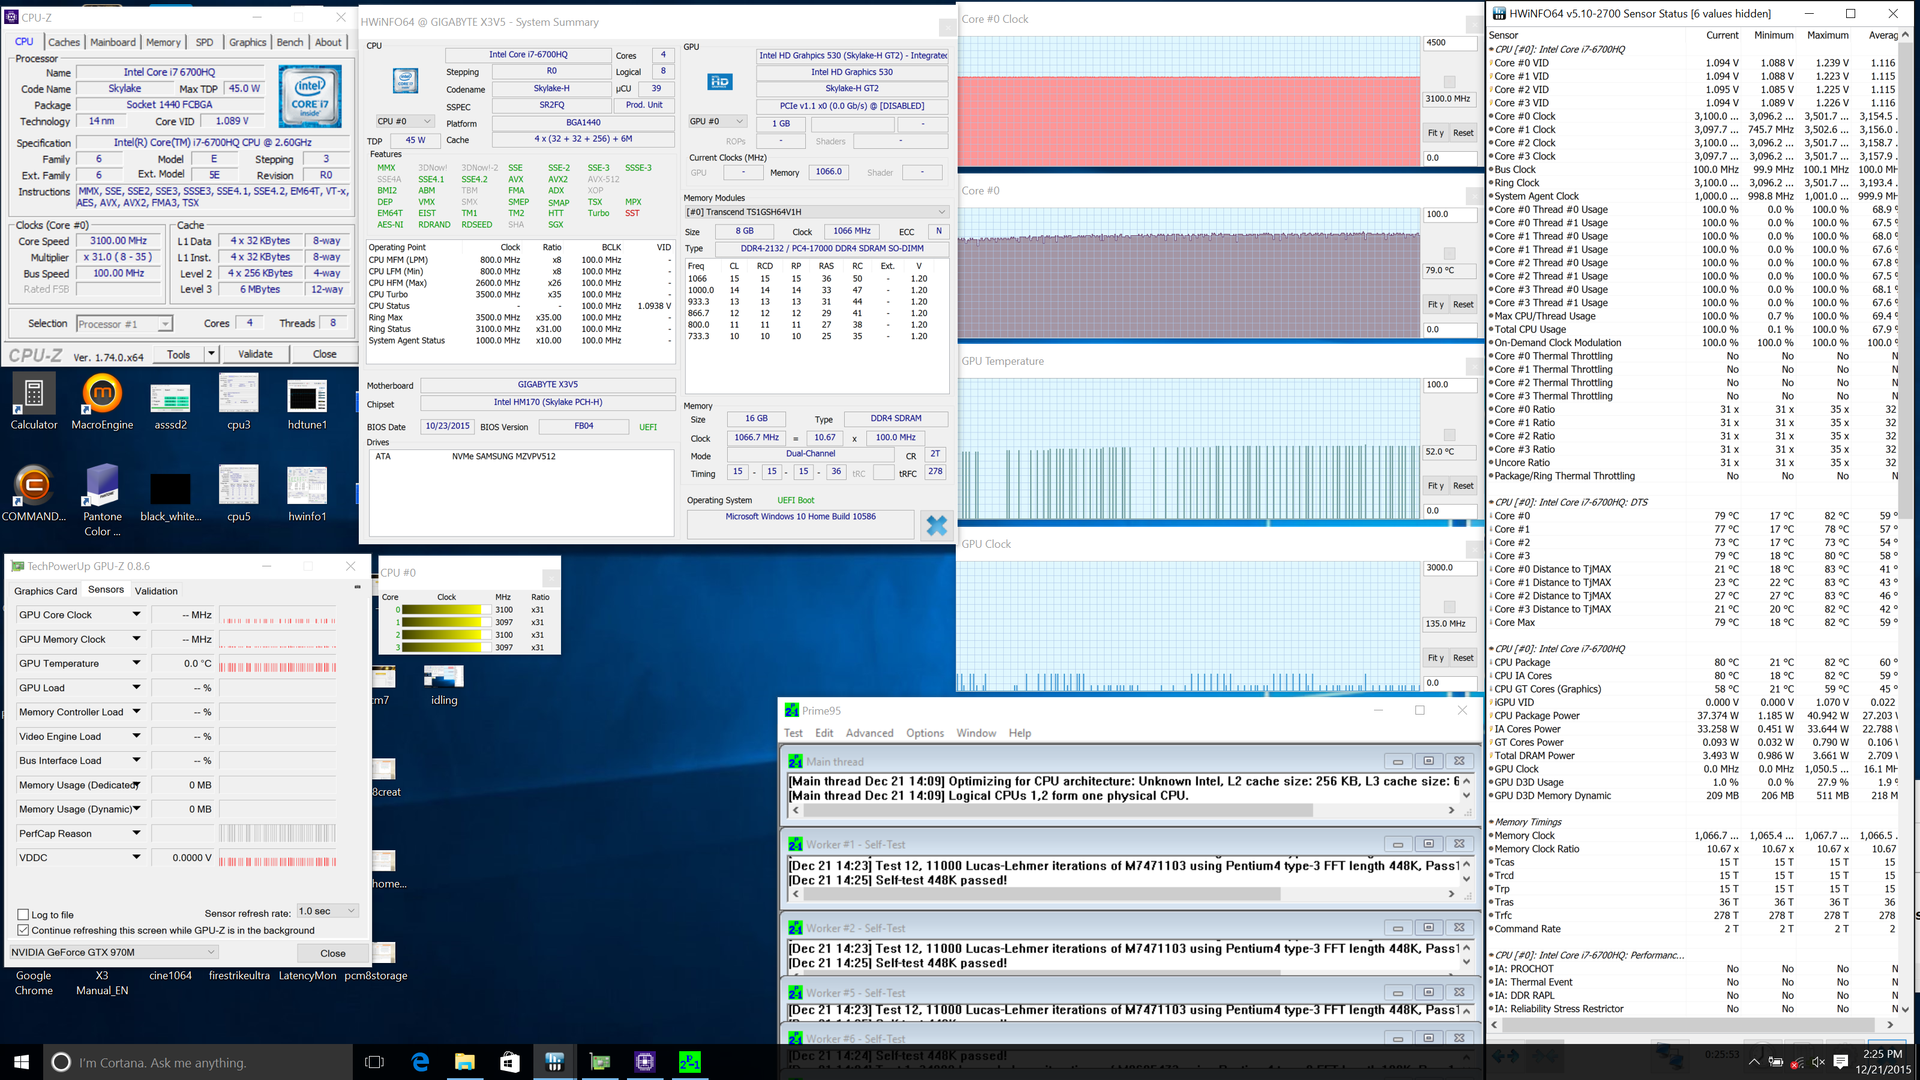Screen dimensions: 1920x1080
Task: Open the Windows Start menu
Action: pyautogui.click(x=22, y=1062)
